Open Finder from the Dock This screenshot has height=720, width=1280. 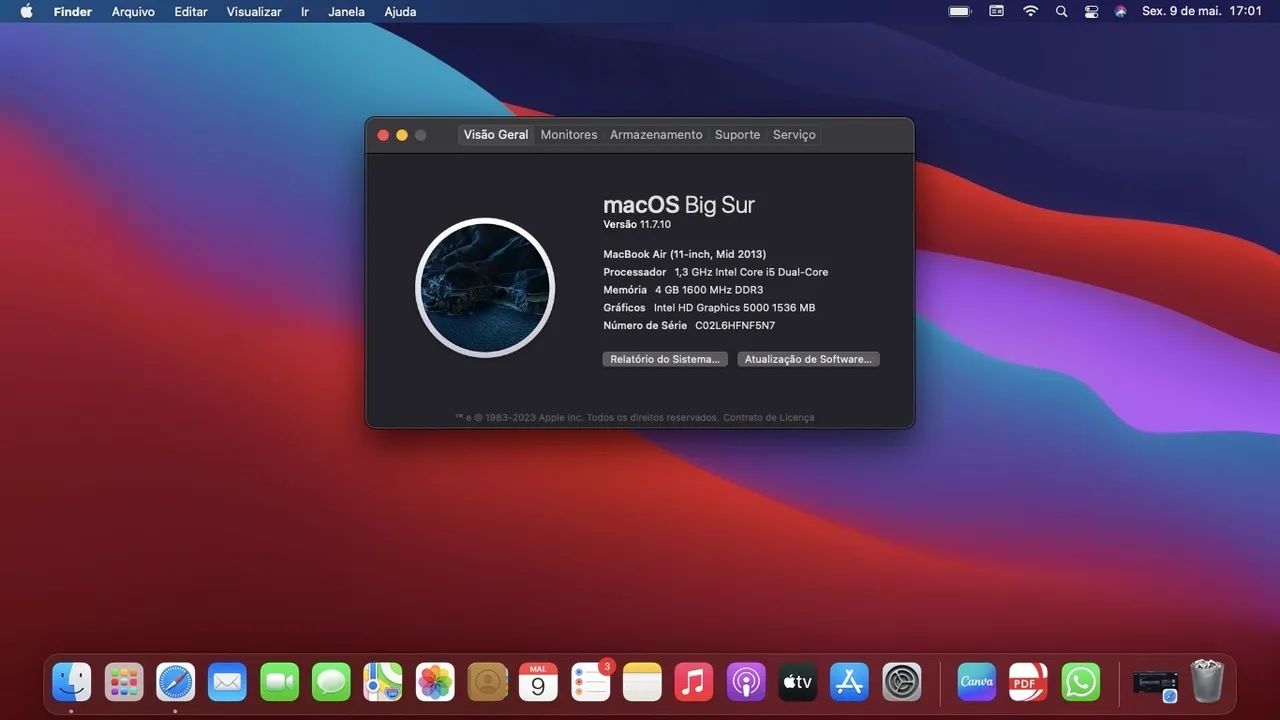pyautogui.click(x=72, y=682)
